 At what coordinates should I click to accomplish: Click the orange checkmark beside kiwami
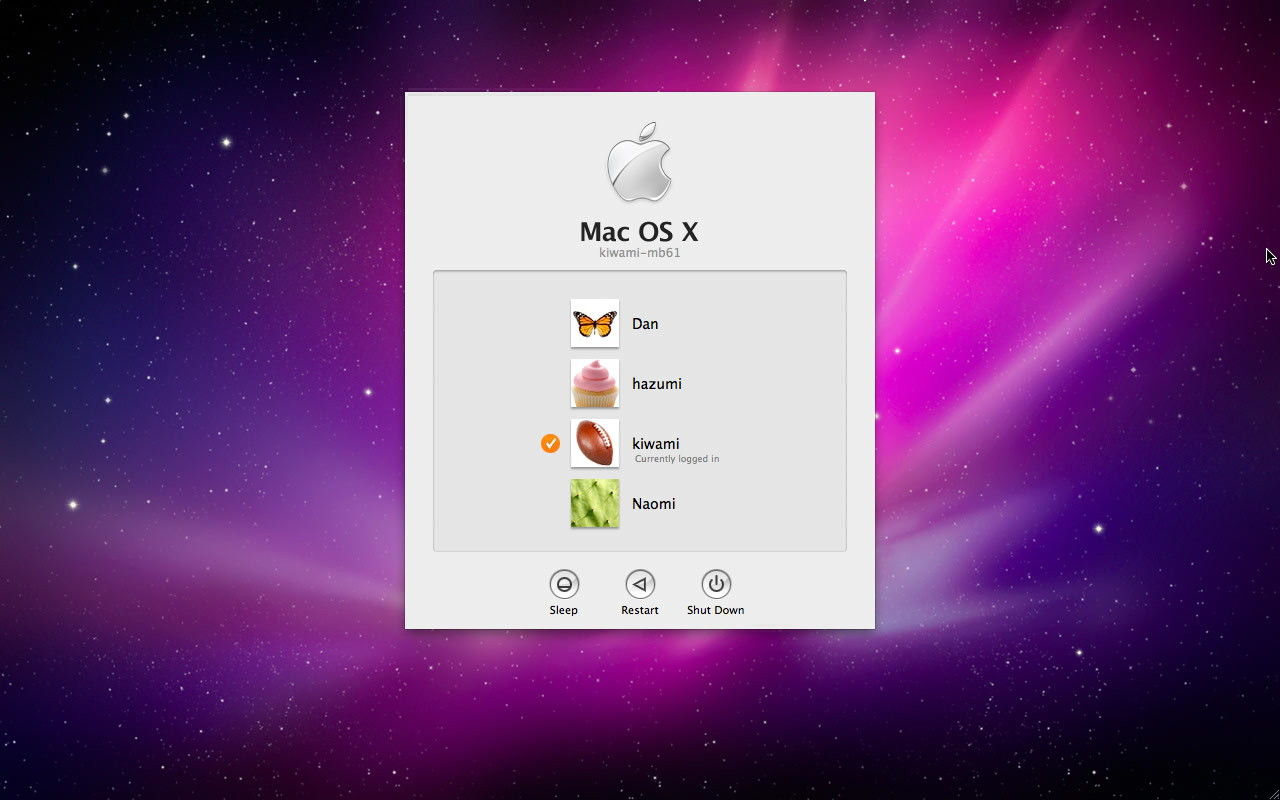(x=550, y=443)
